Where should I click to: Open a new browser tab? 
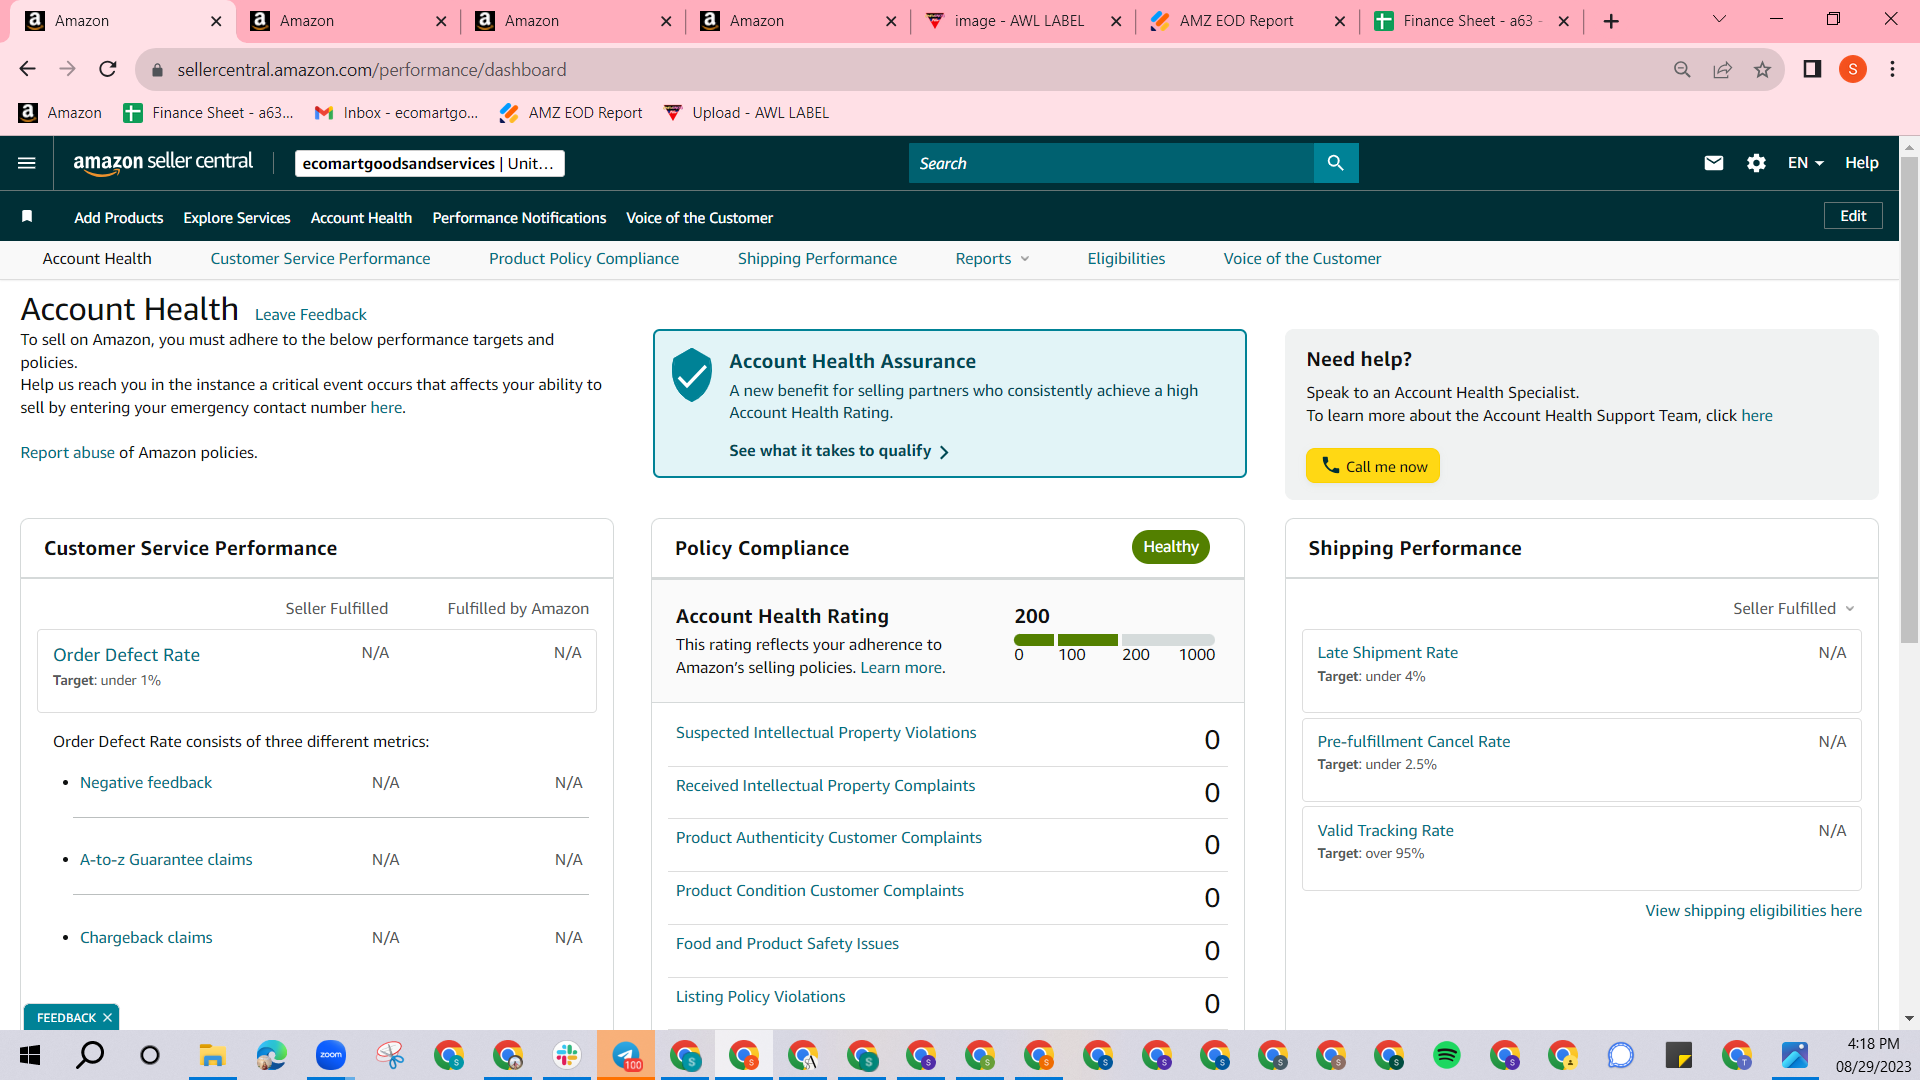[x=1611, y=21]
